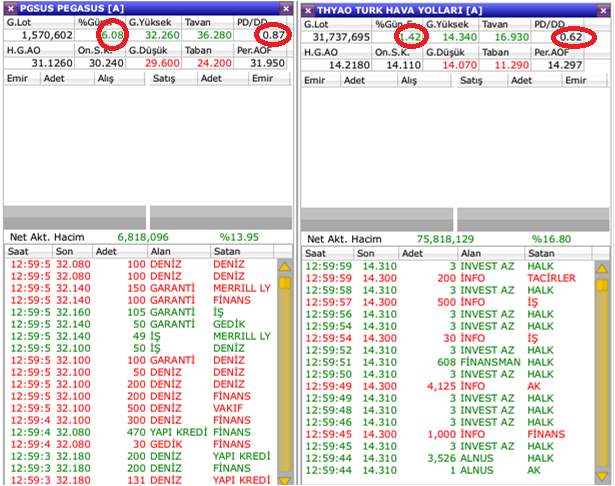Grab PGSUS trade list scrollbar thumb
The image size is (615, 486).
(285, 283)
